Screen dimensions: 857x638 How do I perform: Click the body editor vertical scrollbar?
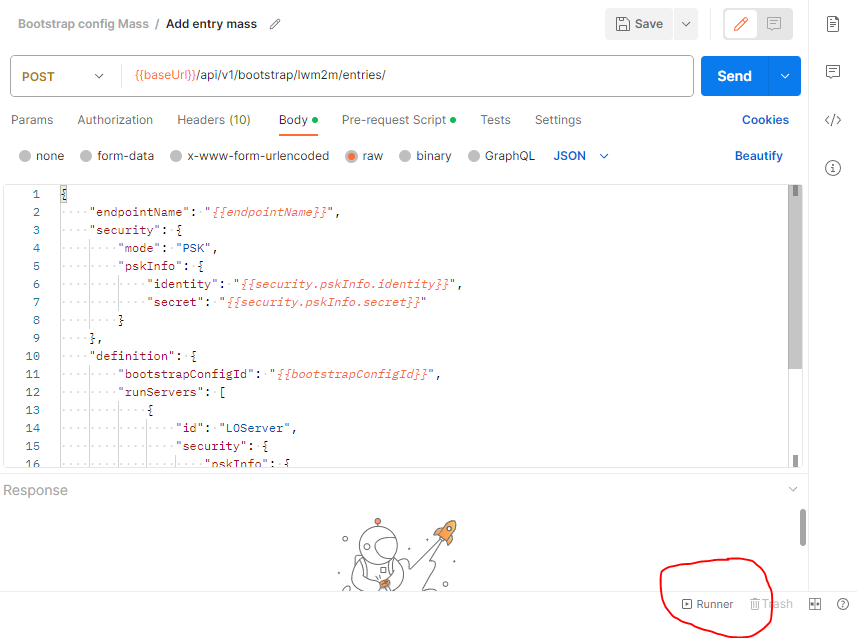coord(795,279)
